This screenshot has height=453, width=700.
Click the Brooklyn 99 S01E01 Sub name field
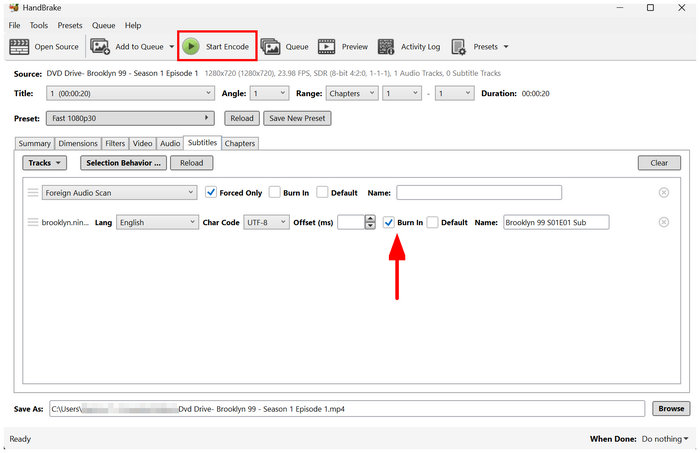coord(556,222)
